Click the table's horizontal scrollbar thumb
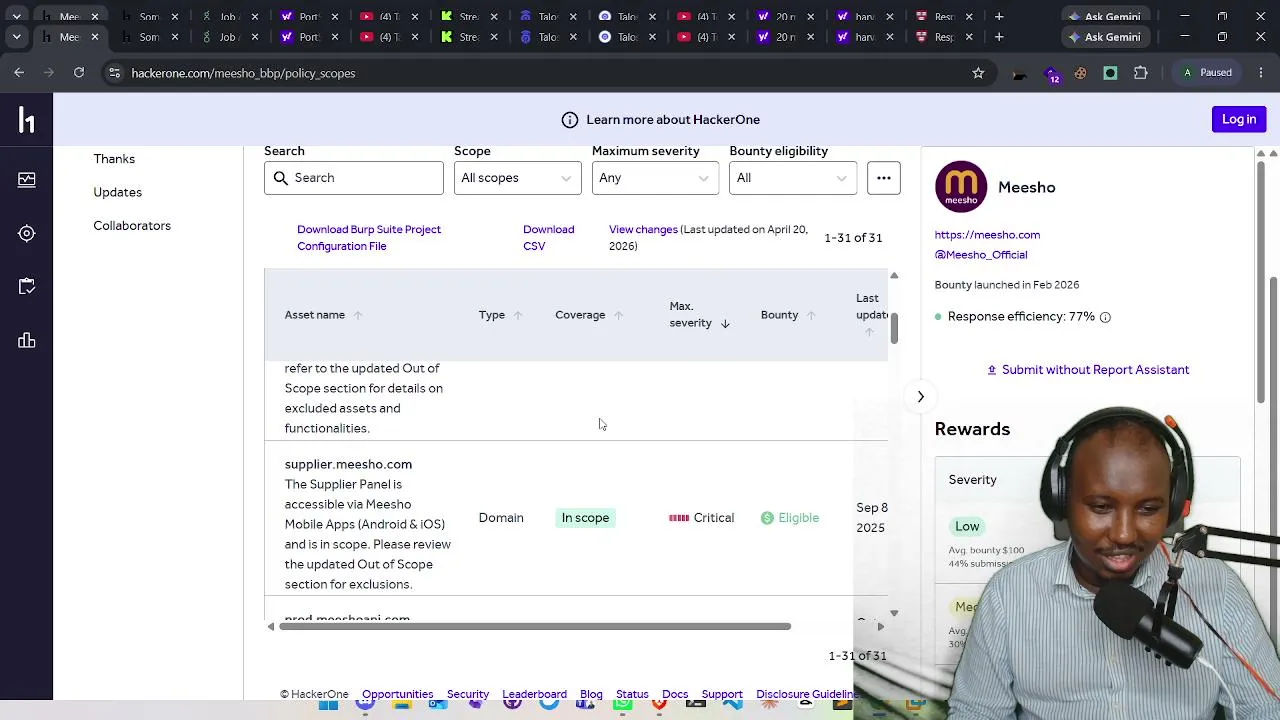1280x720 pixels. 535,627
